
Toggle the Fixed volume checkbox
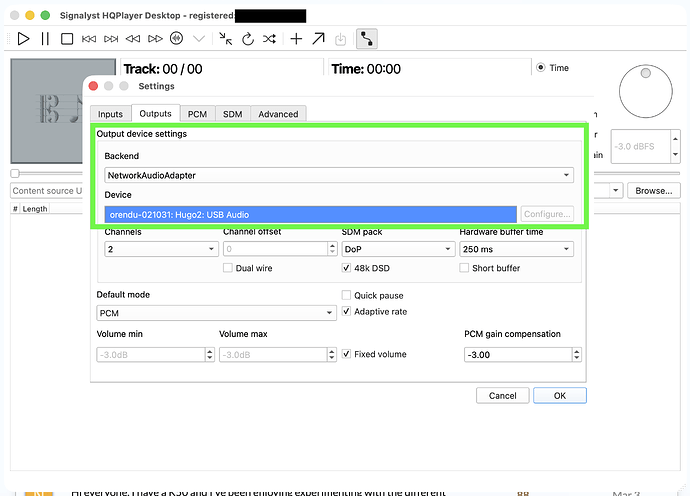click(x=346, y=354)
